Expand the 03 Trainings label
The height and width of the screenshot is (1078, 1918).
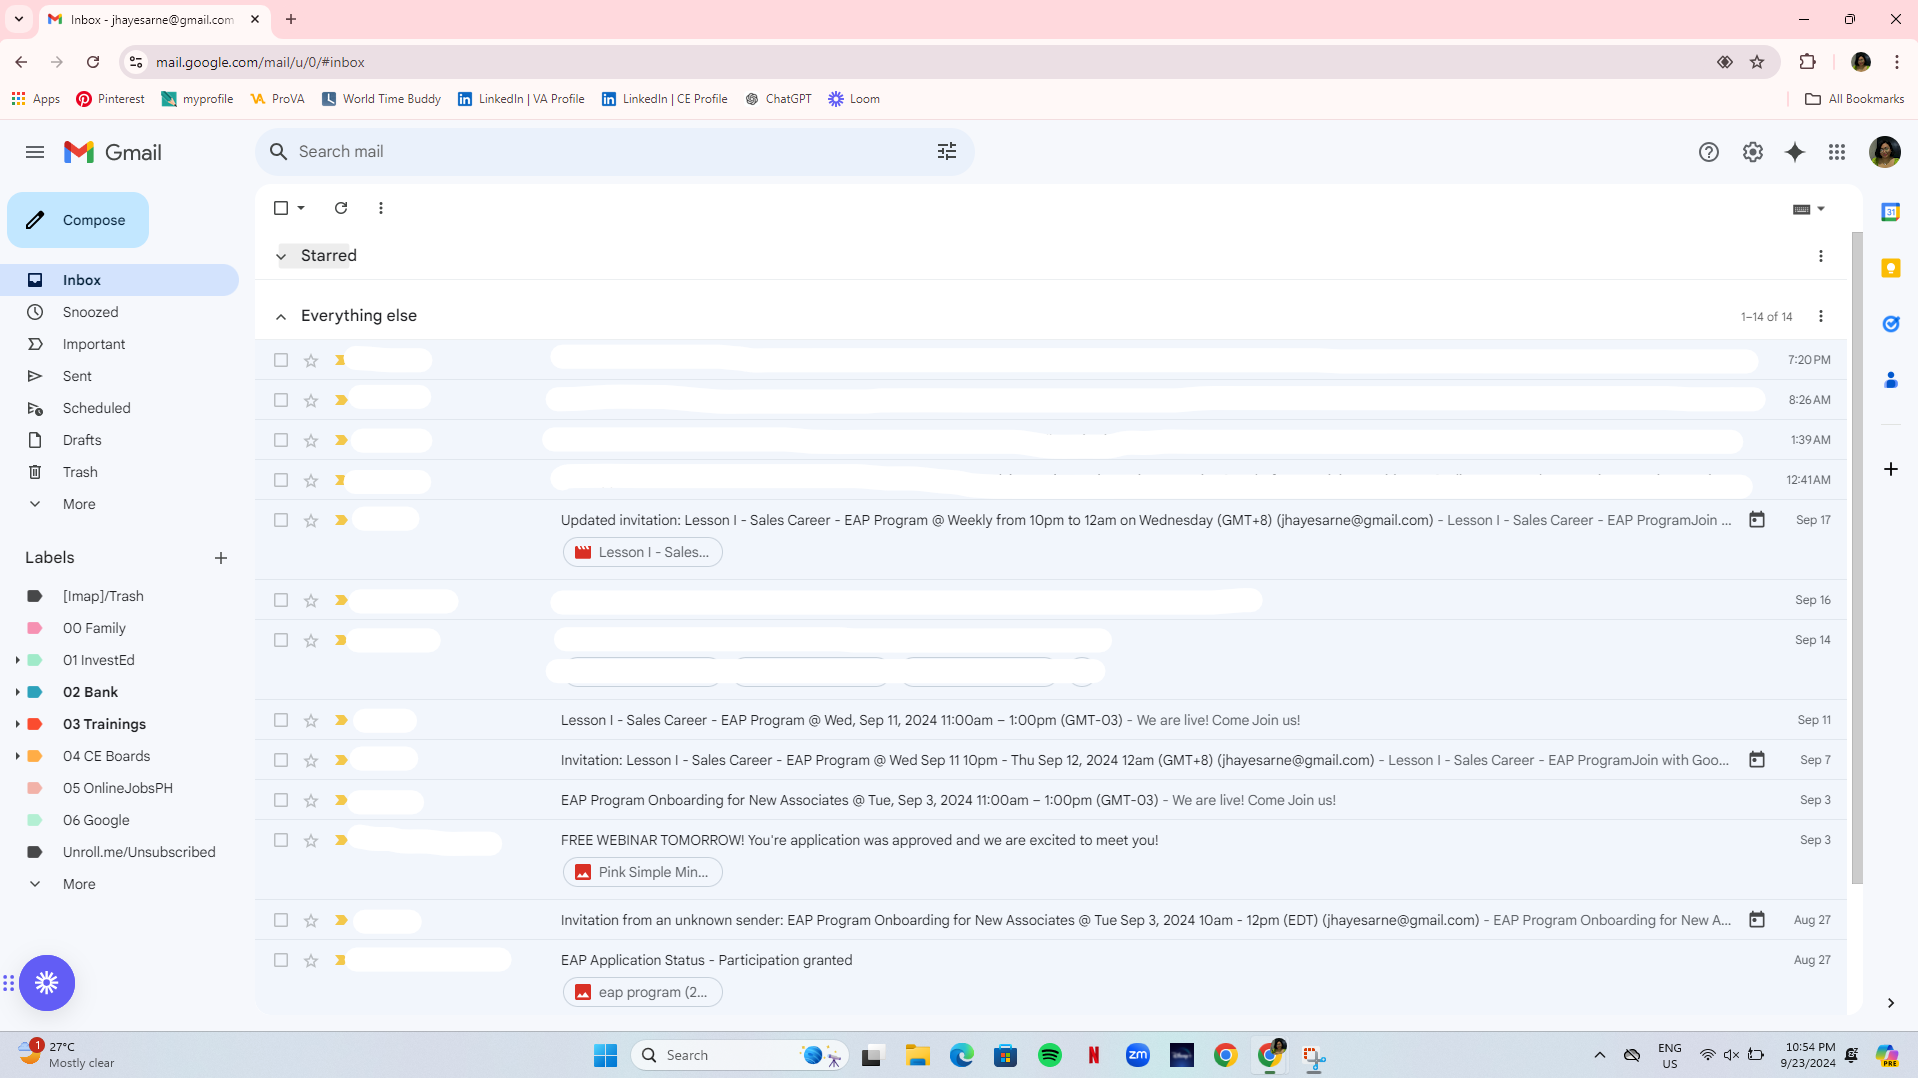(x=17, y=724)
